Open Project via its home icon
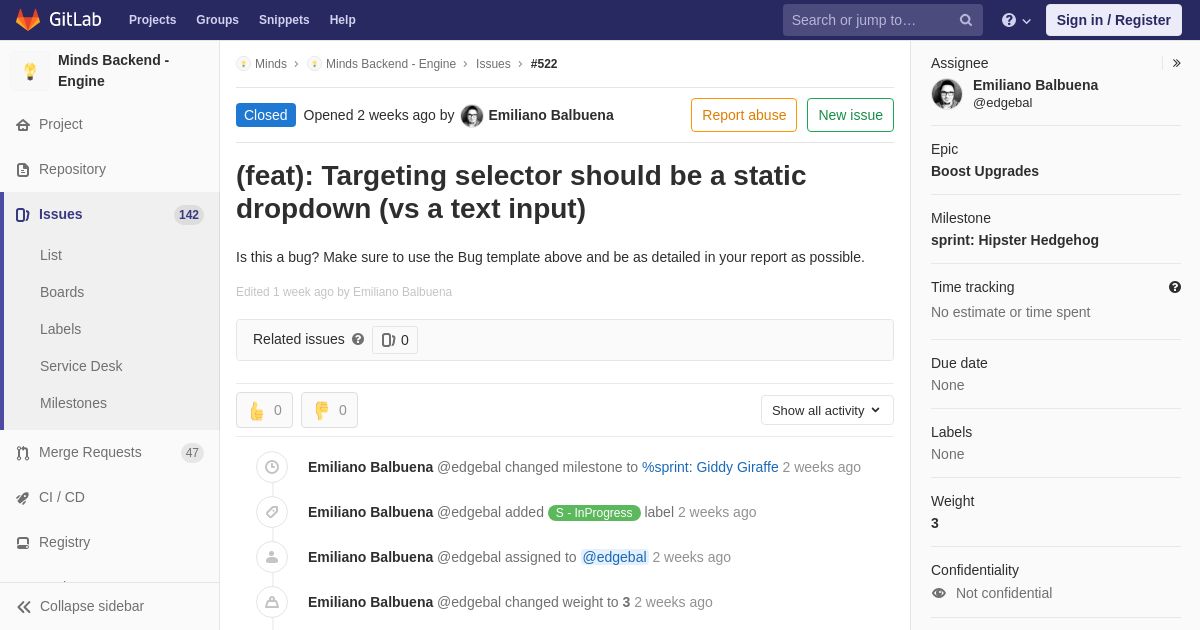 click(x=23, y=125)
